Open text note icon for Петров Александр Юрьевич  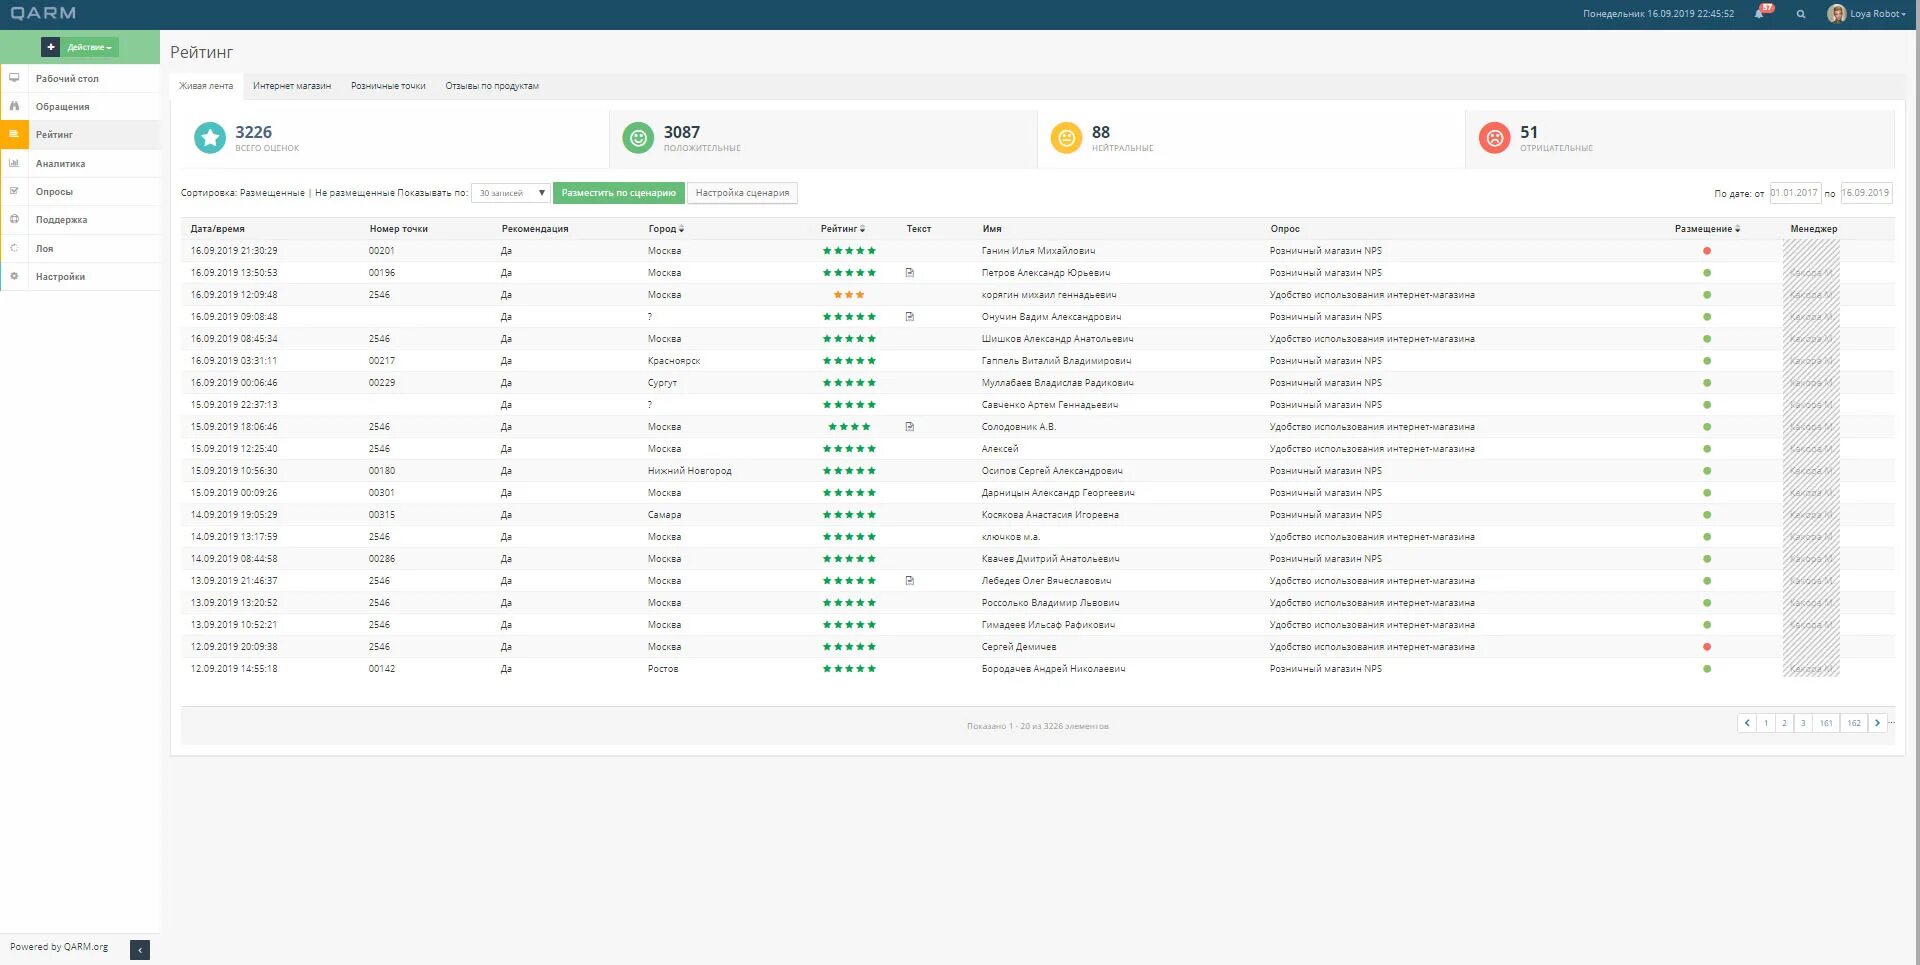[910, 272]
